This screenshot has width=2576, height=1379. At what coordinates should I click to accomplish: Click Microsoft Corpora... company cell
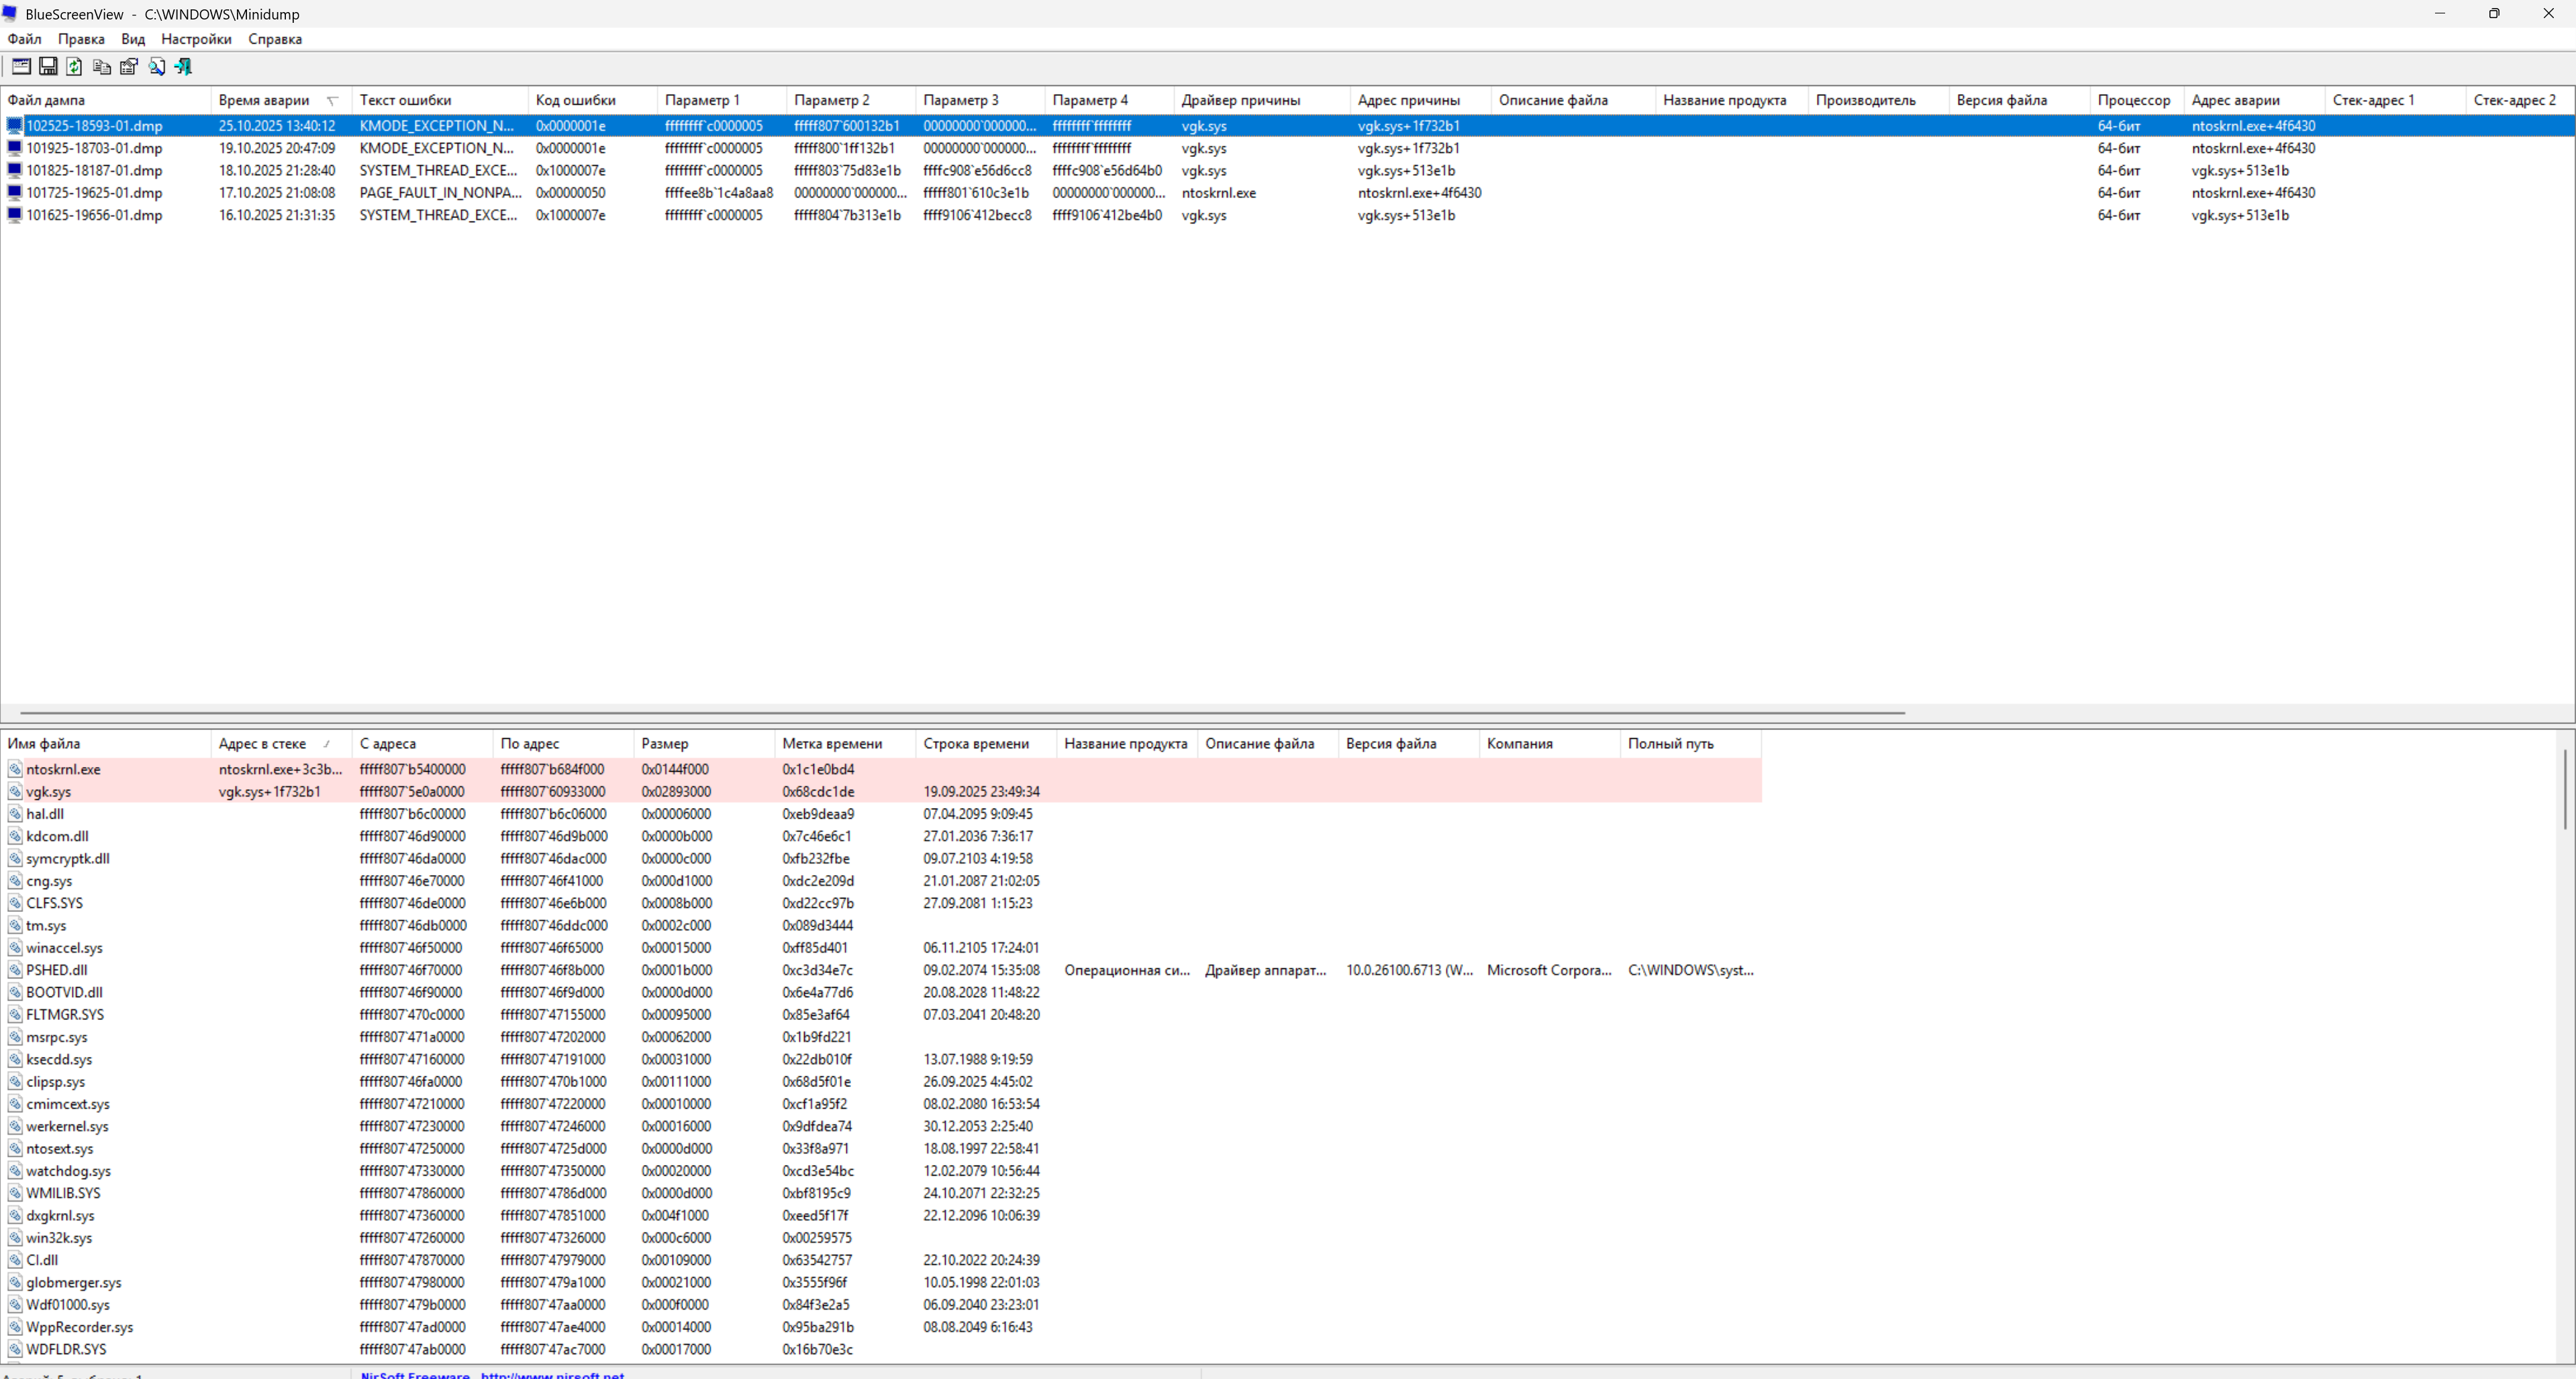[1548, 970]
